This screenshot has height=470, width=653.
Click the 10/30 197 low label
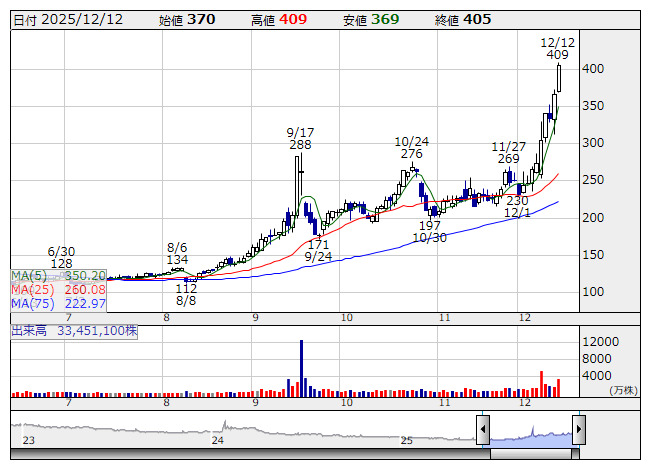429,232
